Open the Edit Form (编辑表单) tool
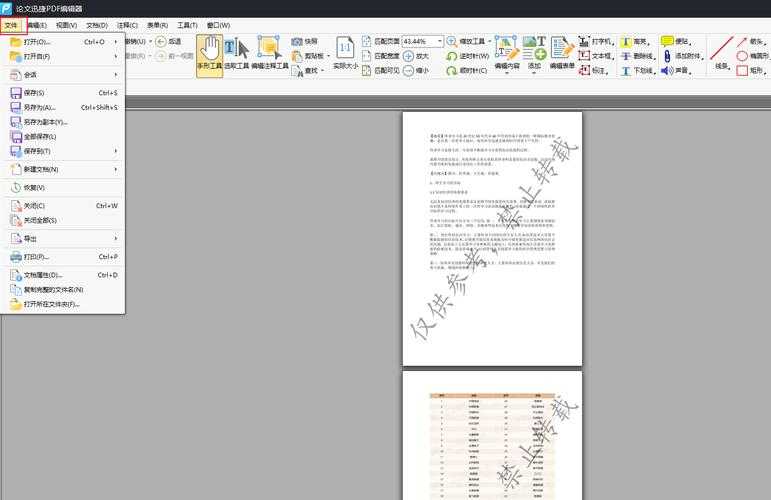771x500 pixels. [562, 54]
